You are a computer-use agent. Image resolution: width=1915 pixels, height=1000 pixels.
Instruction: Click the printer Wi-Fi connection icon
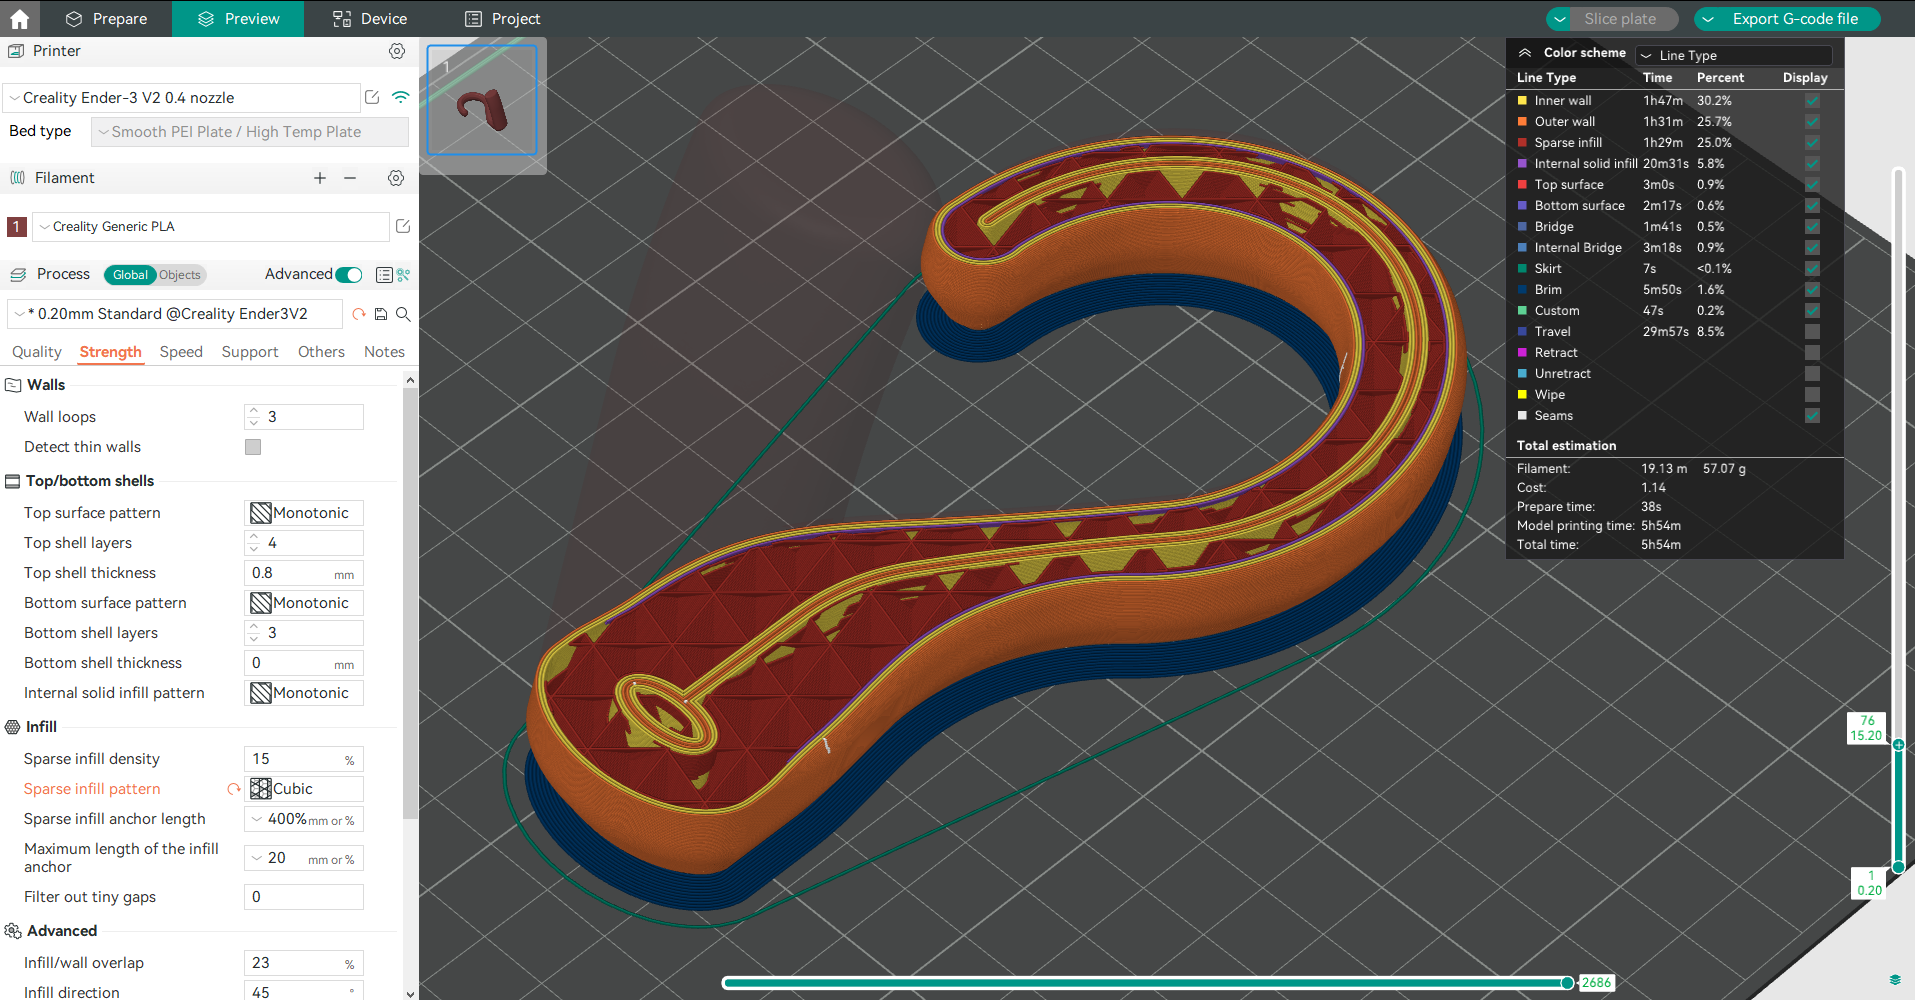click(401, 97)
